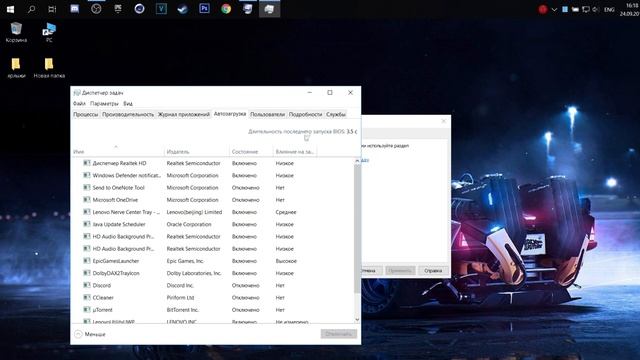Open Discord from the taskbar
The height and width of the screenshot is (360, 640).
[75, 9]
